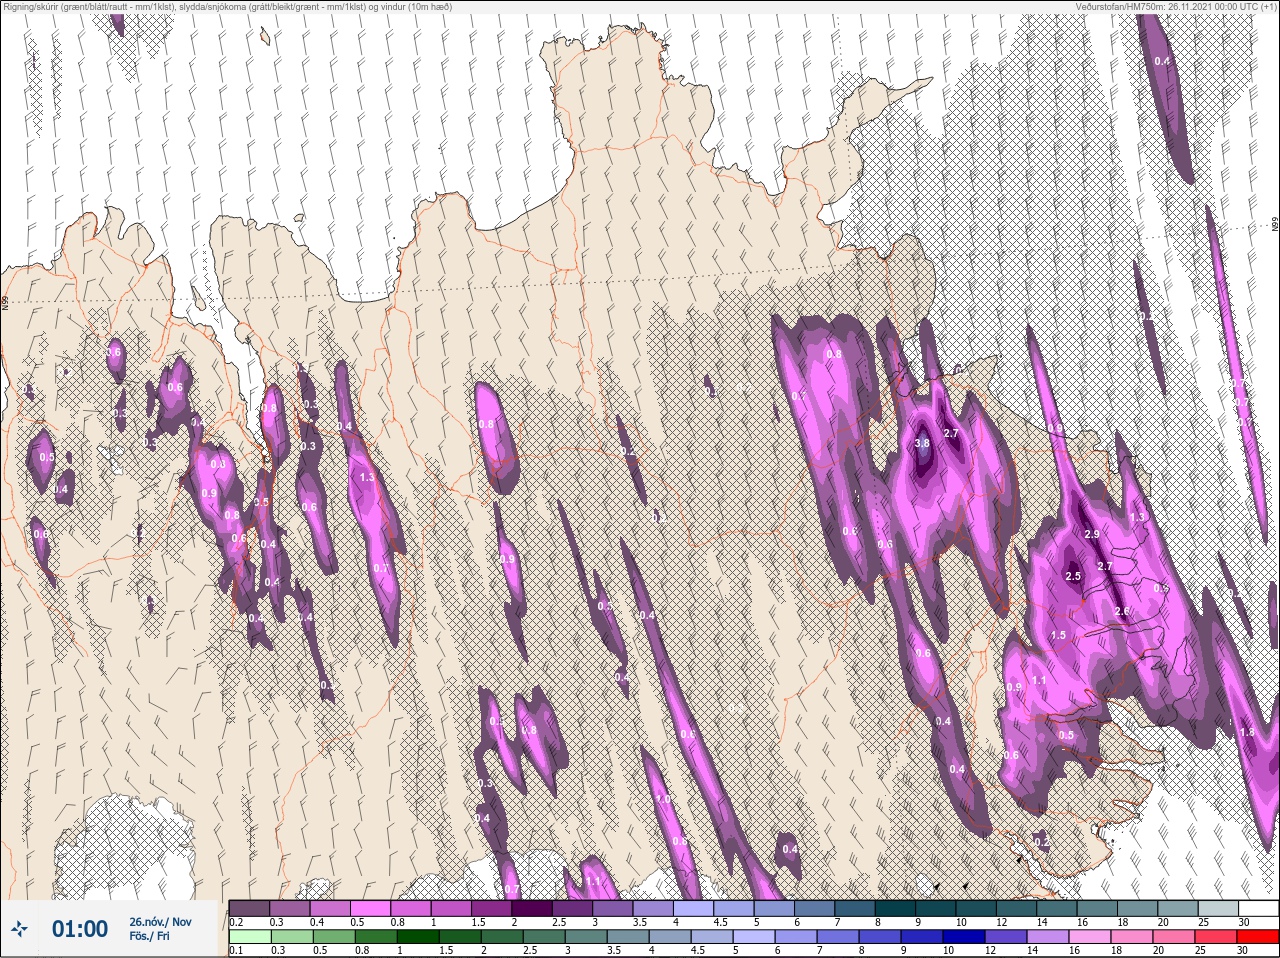Click the 2.9 precipitation value on the map

point(1092,534)
